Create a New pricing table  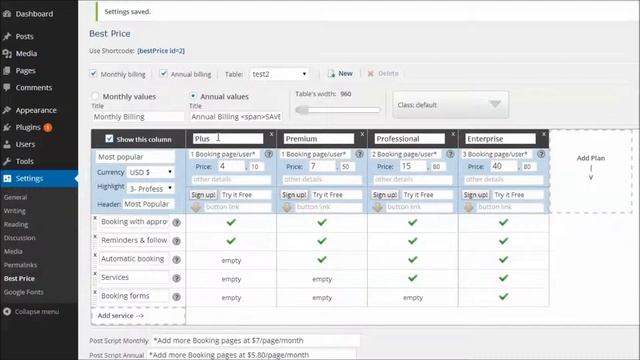[340, 73]
